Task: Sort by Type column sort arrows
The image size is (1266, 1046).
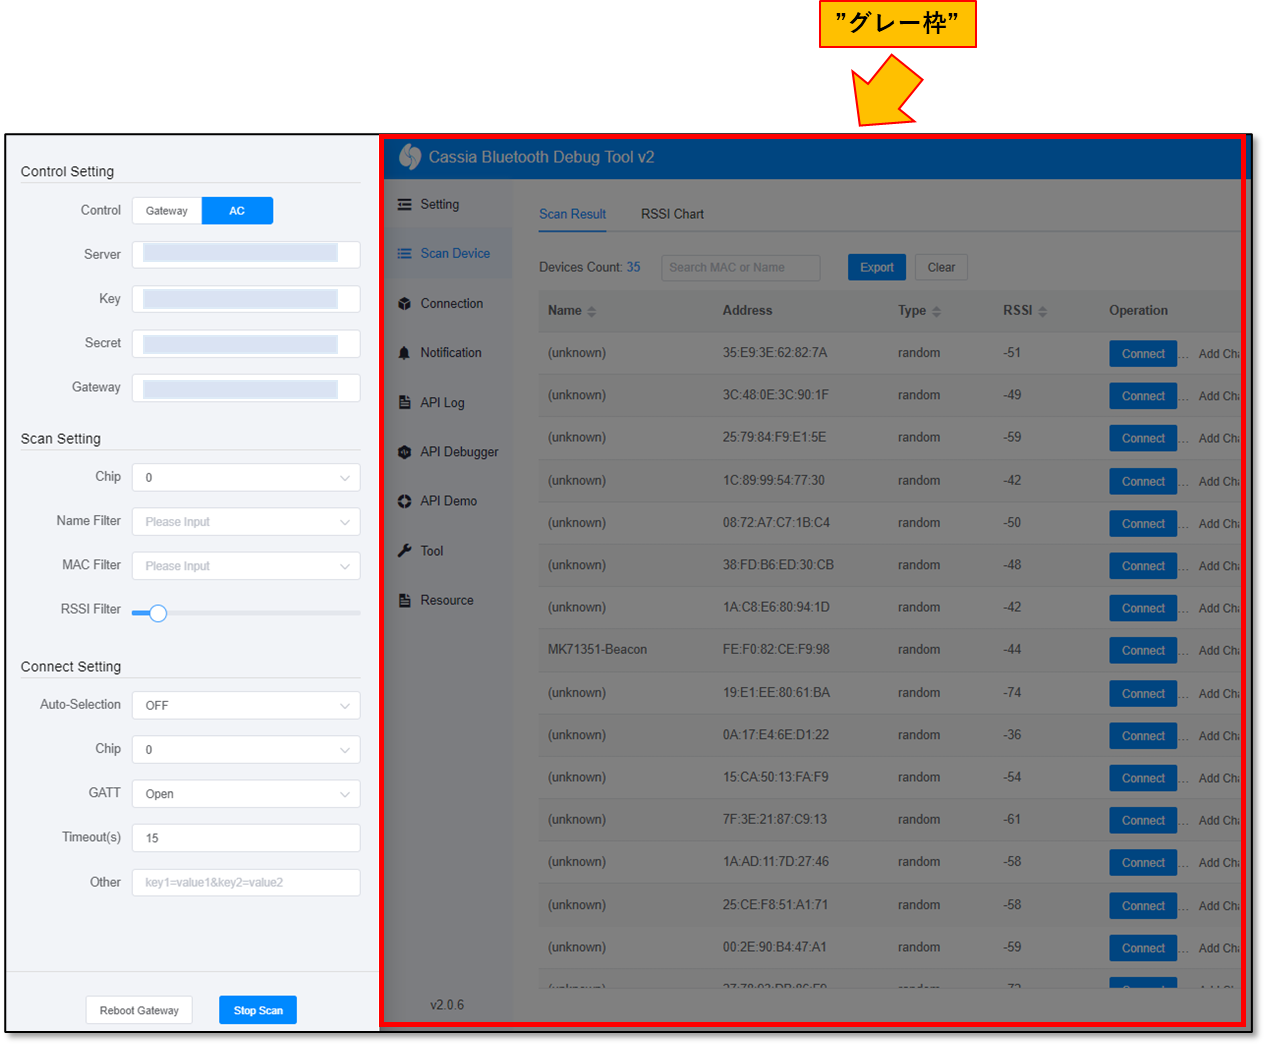Action: [x=936, y=311]
